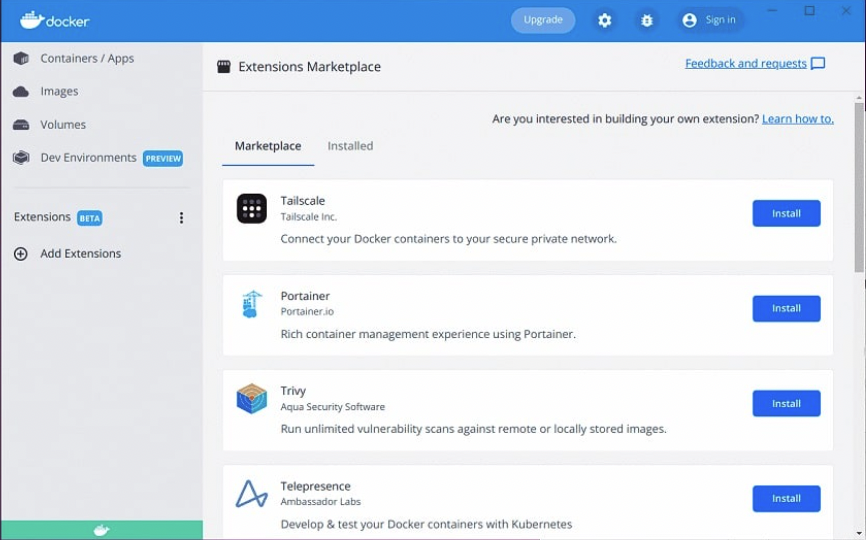This screenshot has height=540, width=866.
Task: Click the whale icon in green status bar
Action: pyautogui.click(x=102, y=531)
